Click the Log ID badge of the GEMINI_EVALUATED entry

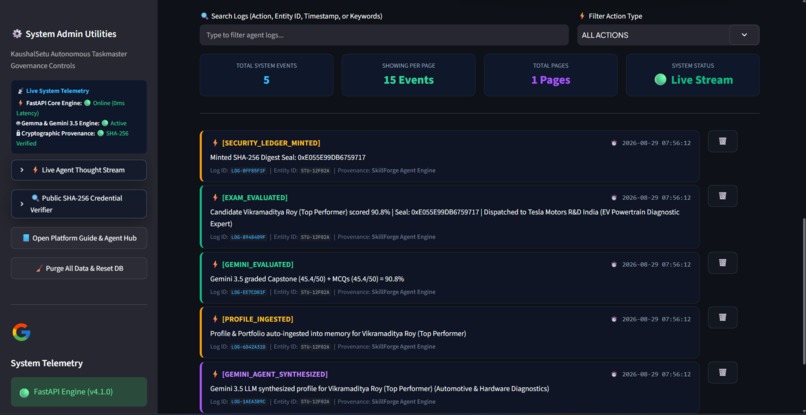[x=248, y=292]
